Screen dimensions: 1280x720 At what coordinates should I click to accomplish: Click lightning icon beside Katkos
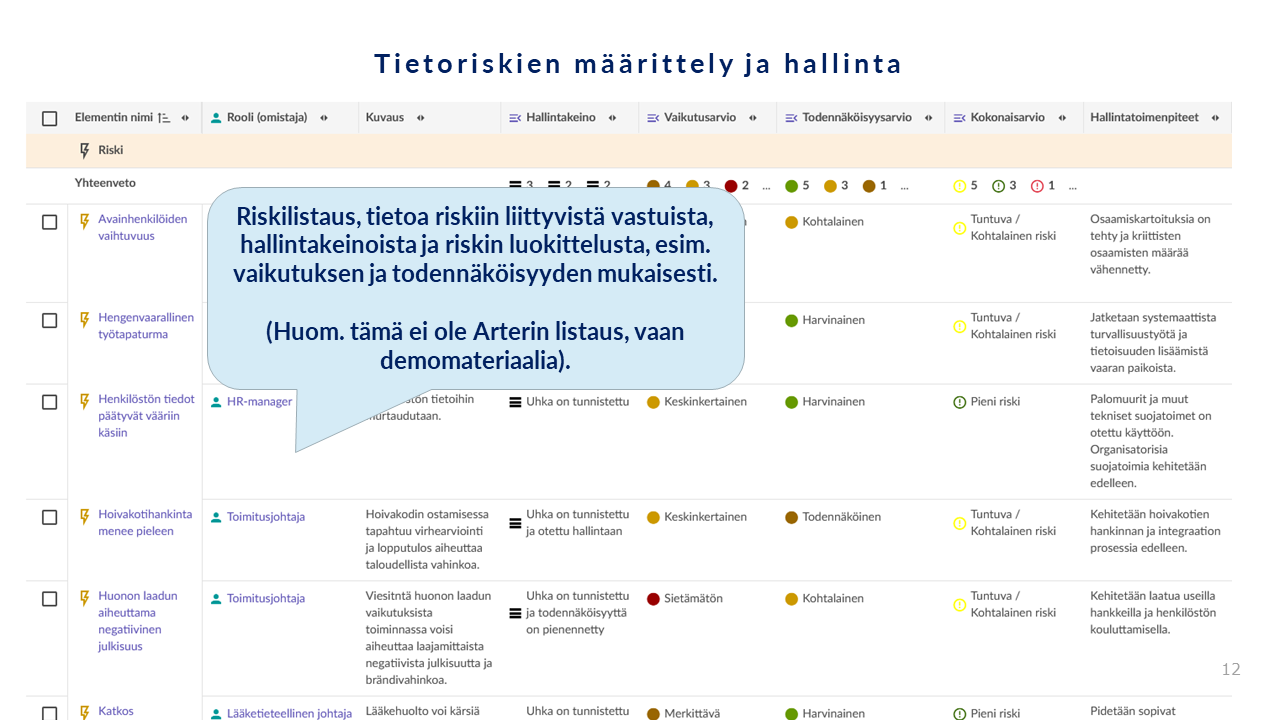click(x=85, y=712)
